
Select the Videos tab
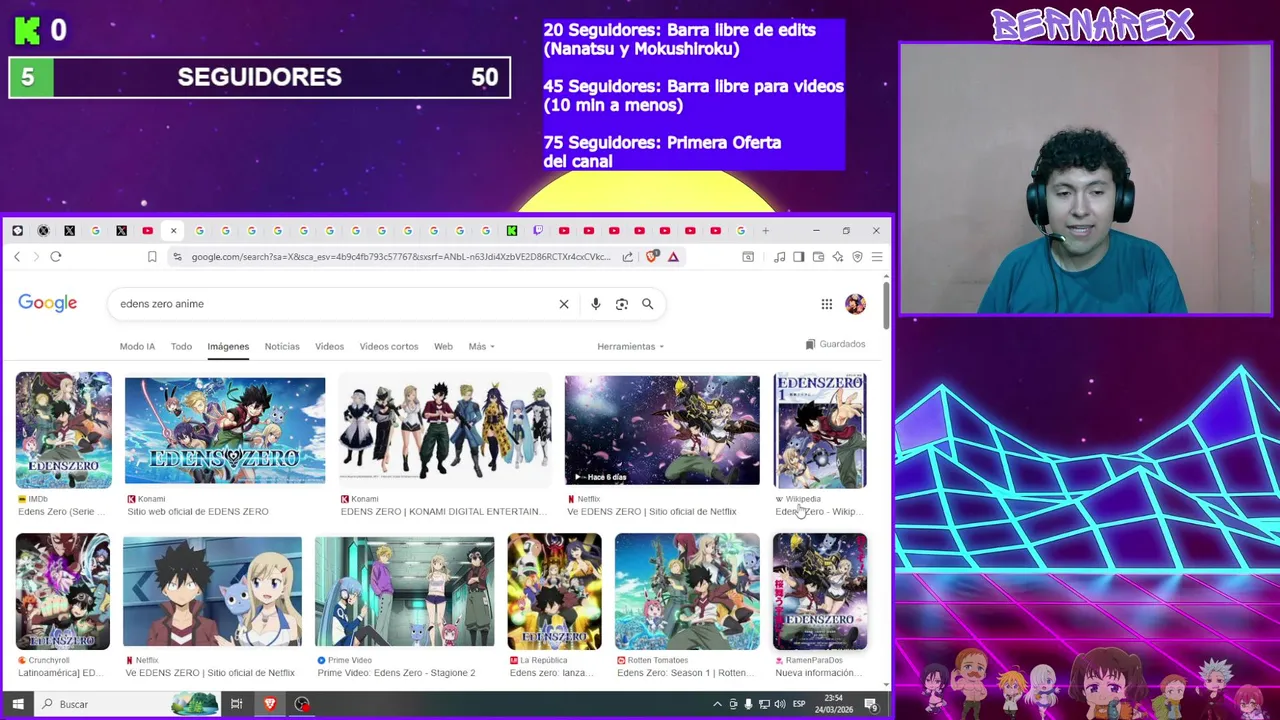tap(329, 346)
